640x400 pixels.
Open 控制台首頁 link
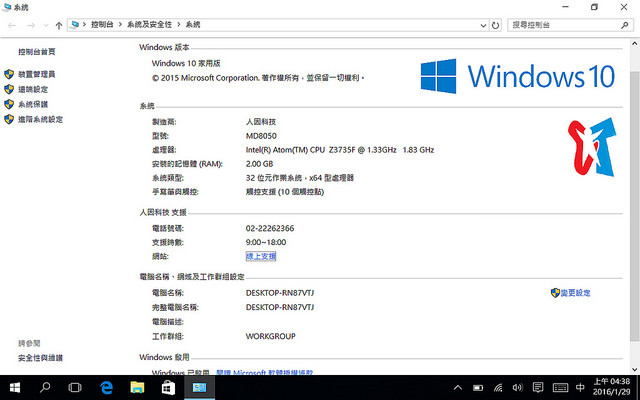click(37, 51)
